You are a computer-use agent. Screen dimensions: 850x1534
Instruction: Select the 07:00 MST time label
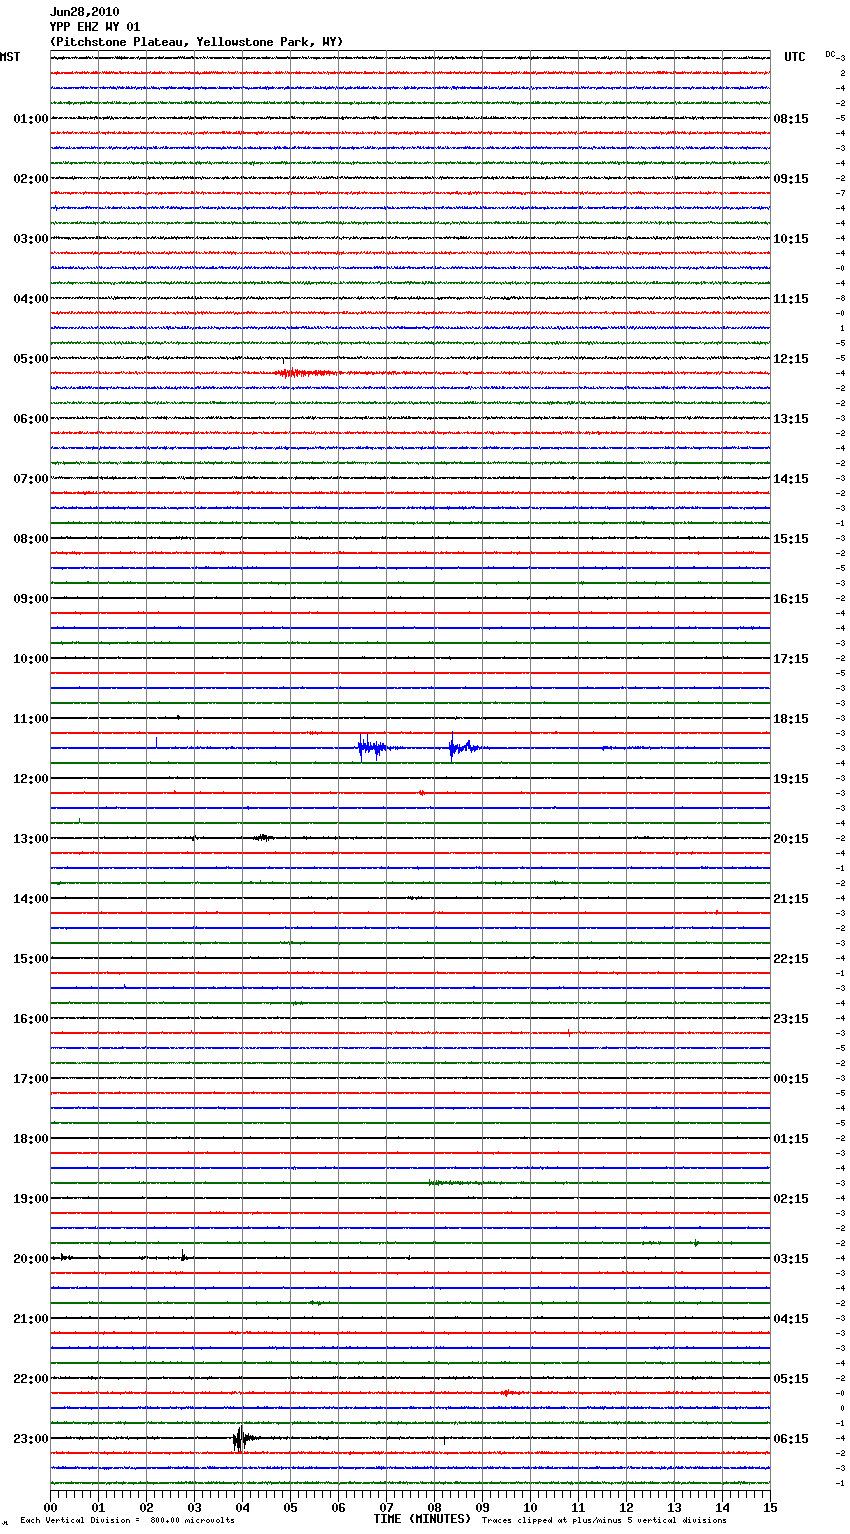pos(31,479)
